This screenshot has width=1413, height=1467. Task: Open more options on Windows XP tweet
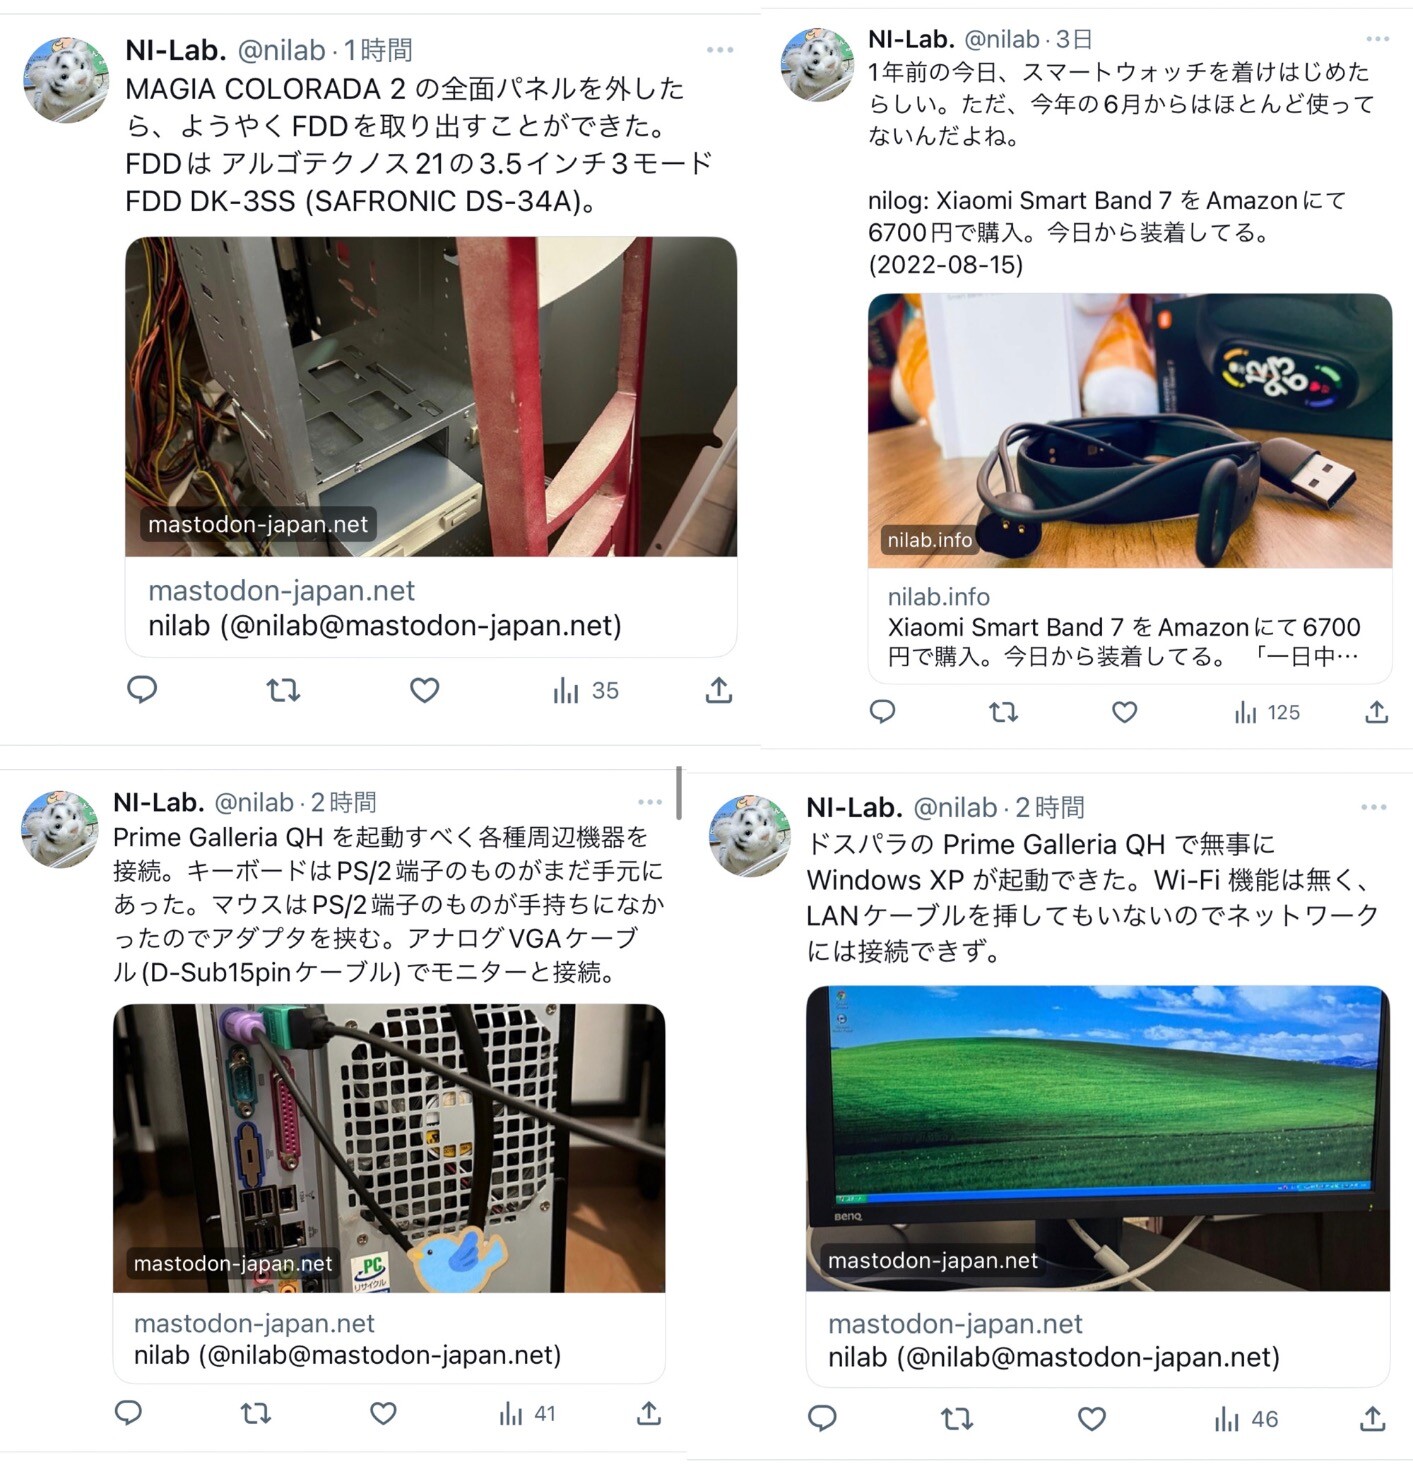(x=1373, y=807)
